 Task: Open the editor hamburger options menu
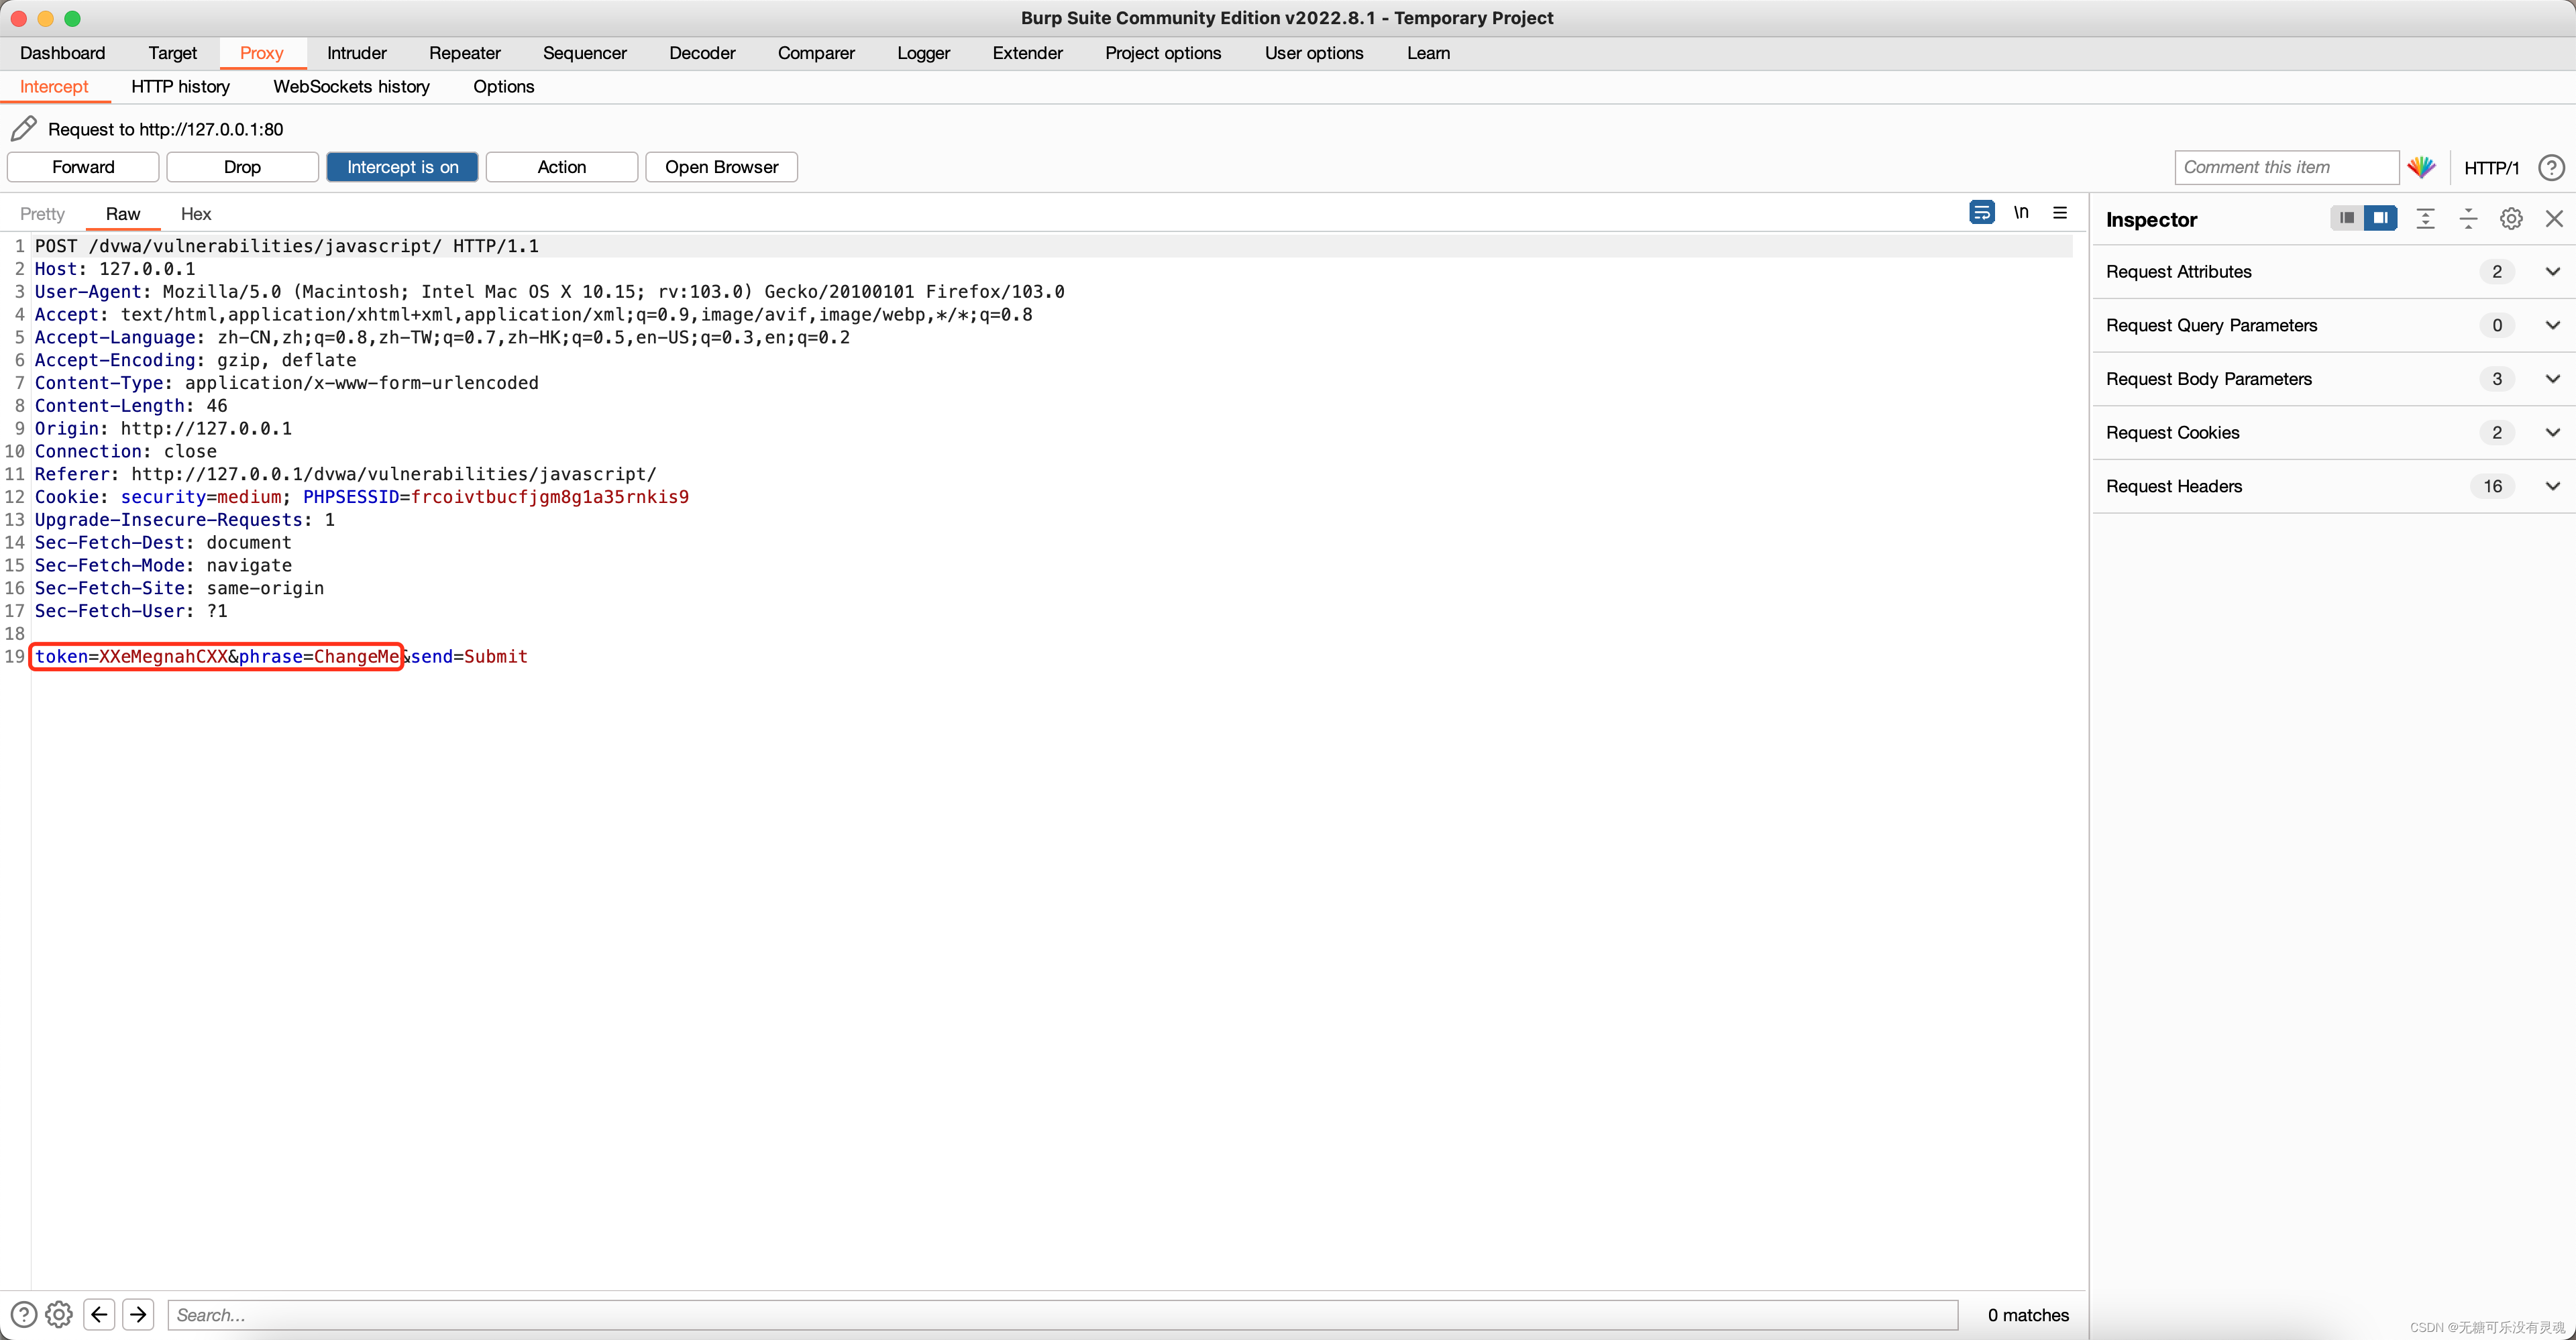(2060, 212)
